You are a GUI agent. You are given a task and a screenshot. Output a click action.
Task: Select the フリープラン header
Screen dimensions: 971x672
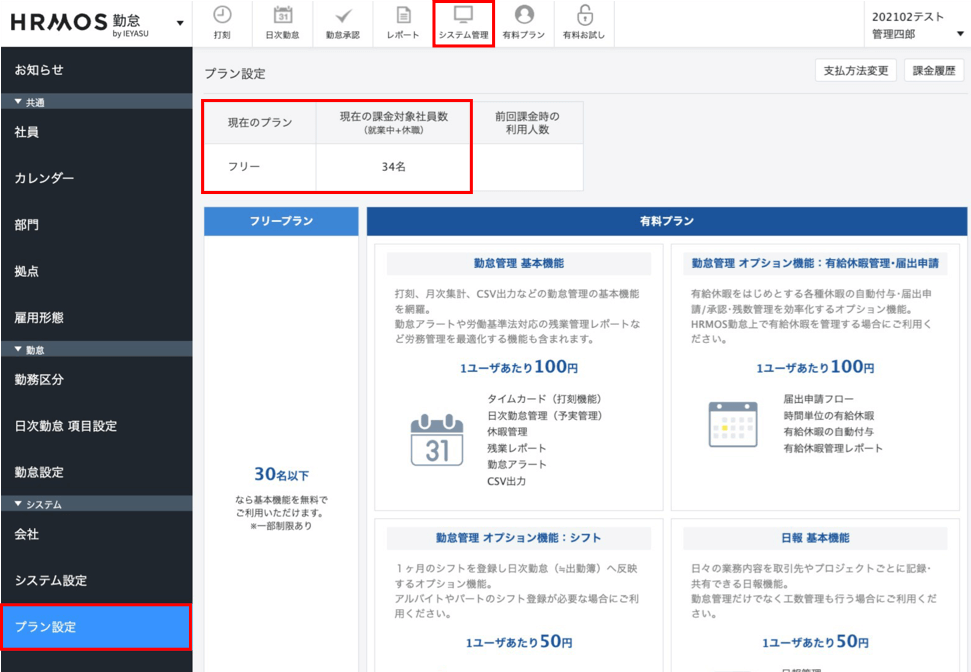(x=281, y=221)
